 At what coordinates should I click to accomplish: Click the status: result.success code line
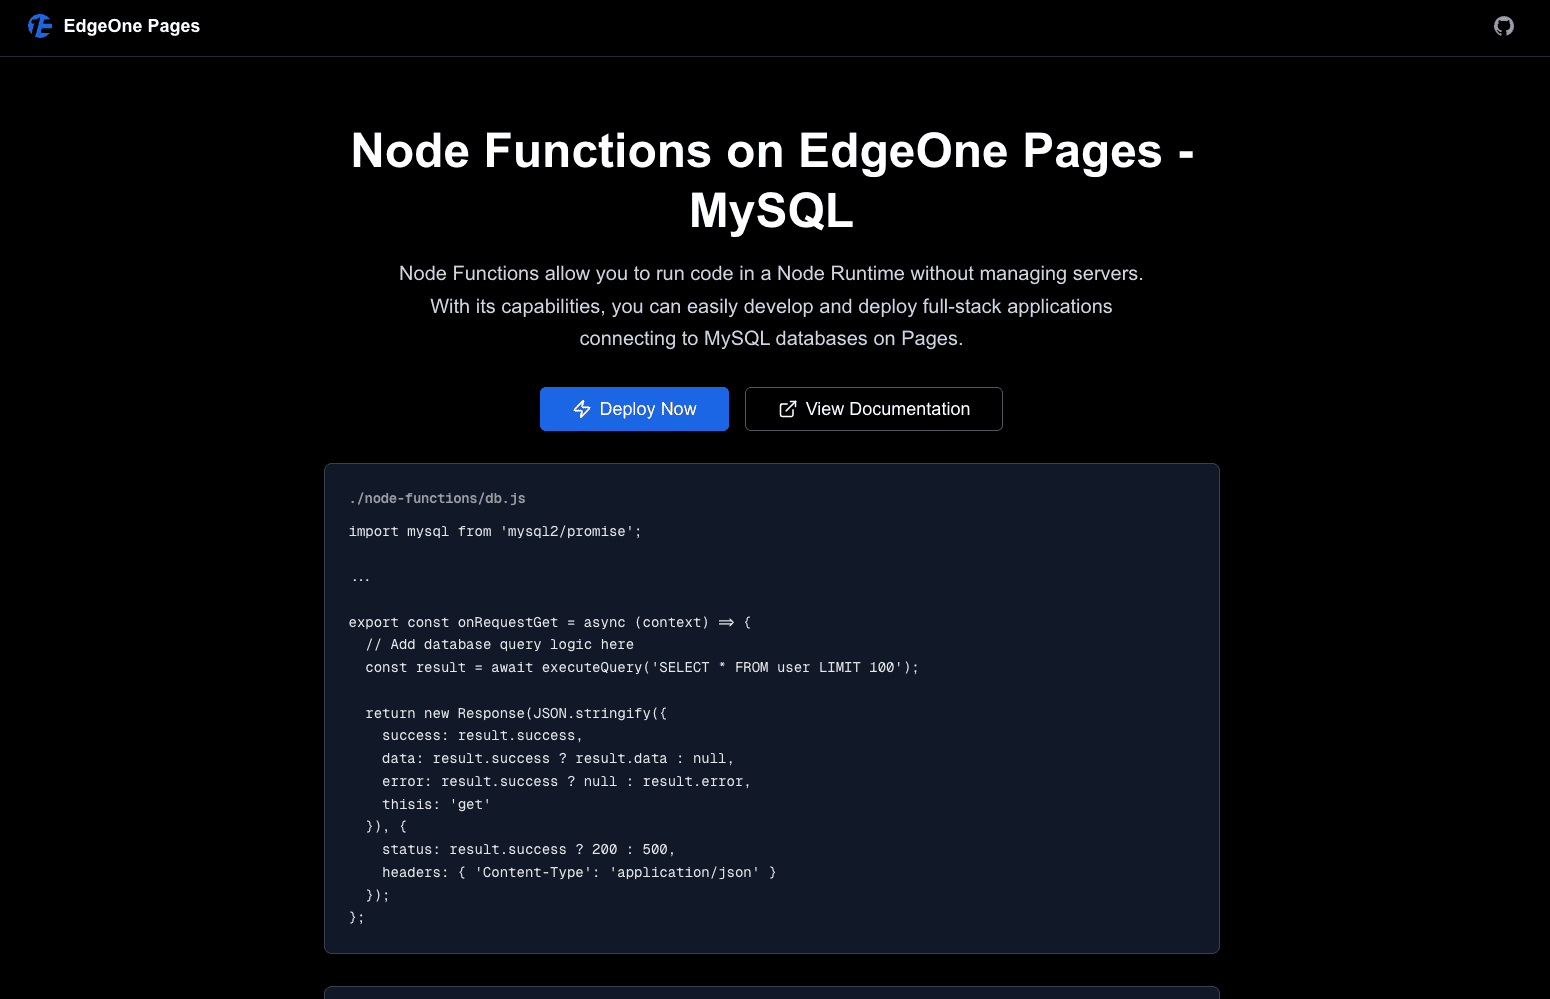pyautogui.click(x=528, y=849)
